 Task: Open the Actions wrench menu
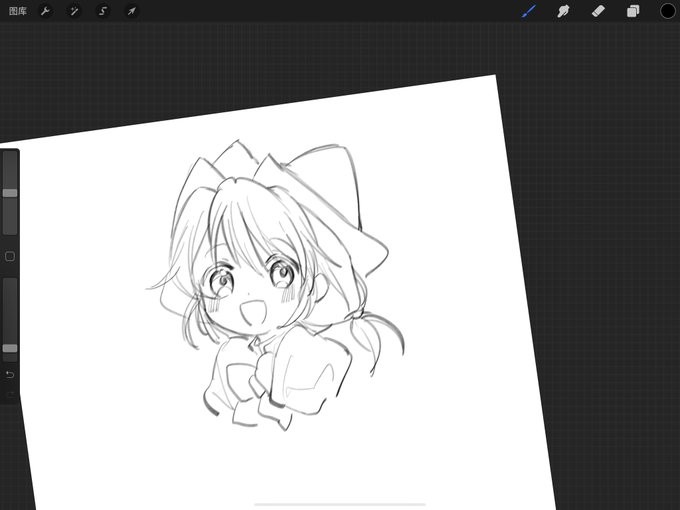point(45,11)
